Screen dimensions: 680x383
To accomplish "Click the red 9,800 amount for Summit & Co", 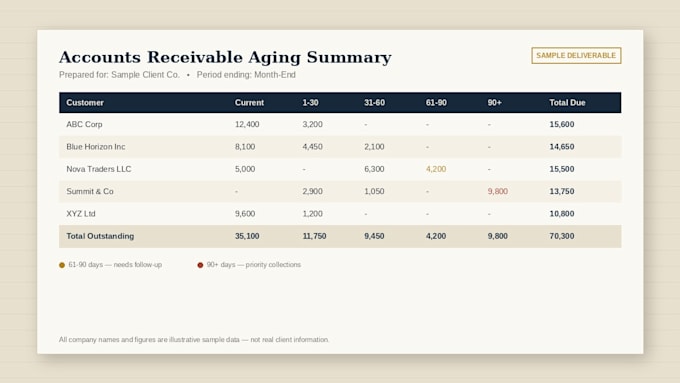I will coord(497,191).
